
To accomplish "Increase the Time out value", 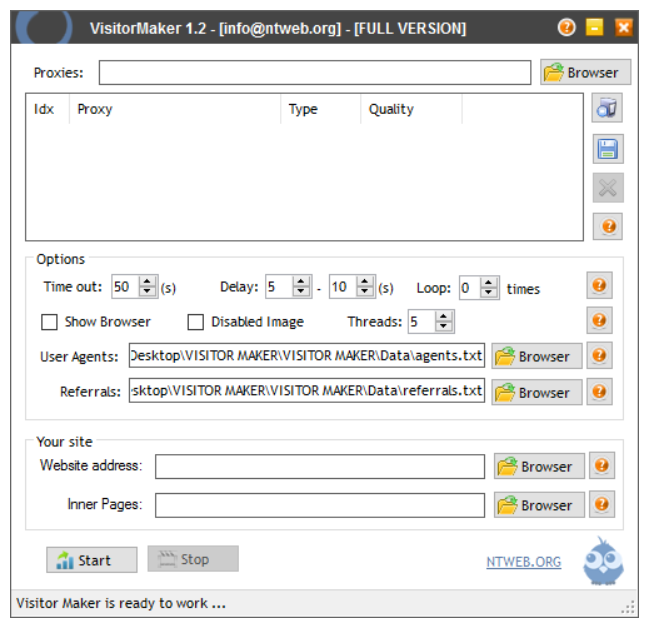I will pyautogui.click(x=147, y=281).
